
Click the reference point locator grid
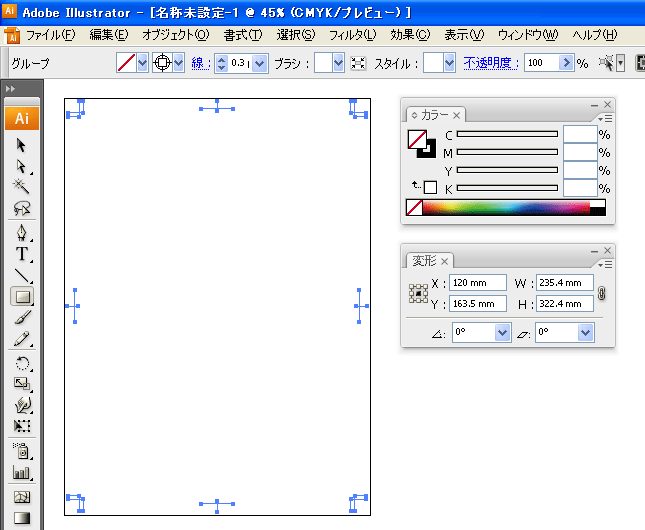[418, 294]
